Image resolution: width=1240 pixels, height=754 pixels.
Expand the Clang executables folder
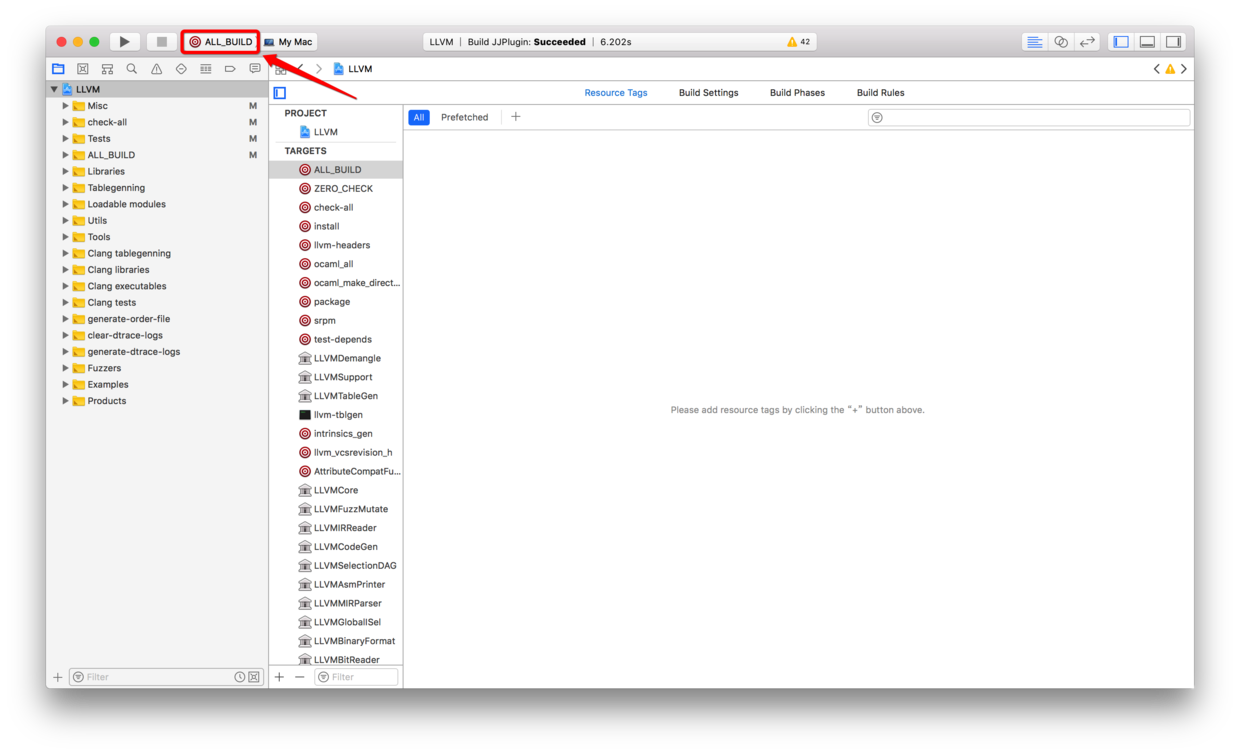pos(66,286)
